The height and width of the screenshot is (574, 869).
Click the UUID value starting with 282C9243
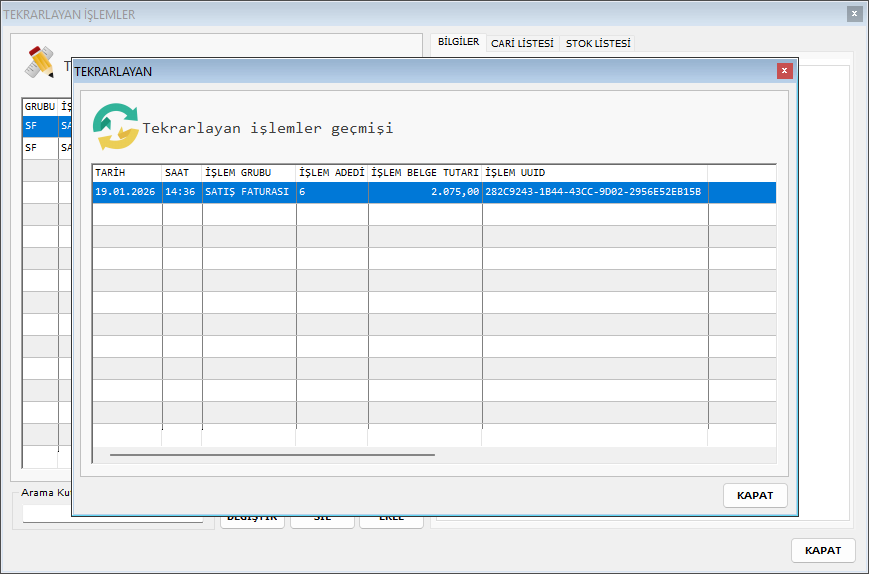[x=593, y=192]
